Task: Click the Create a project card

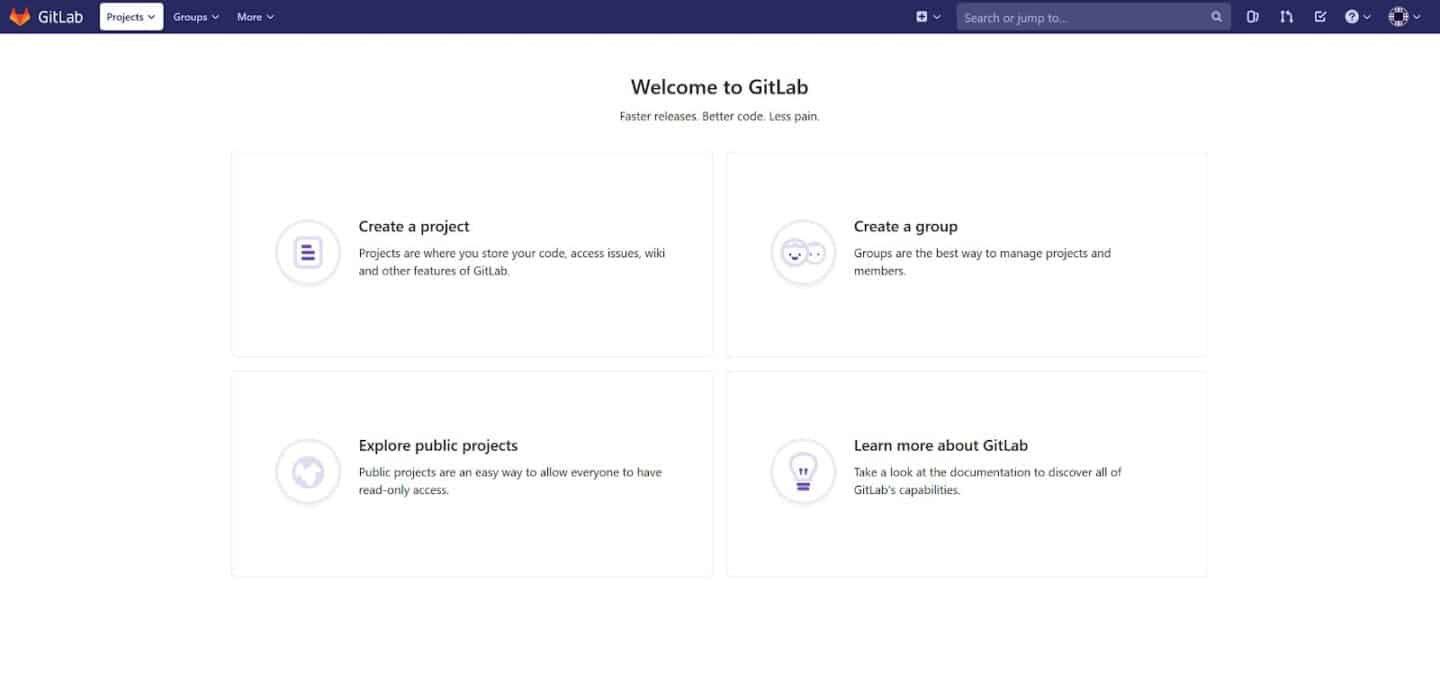Action: pyautogui.click(x=470, y=253)
